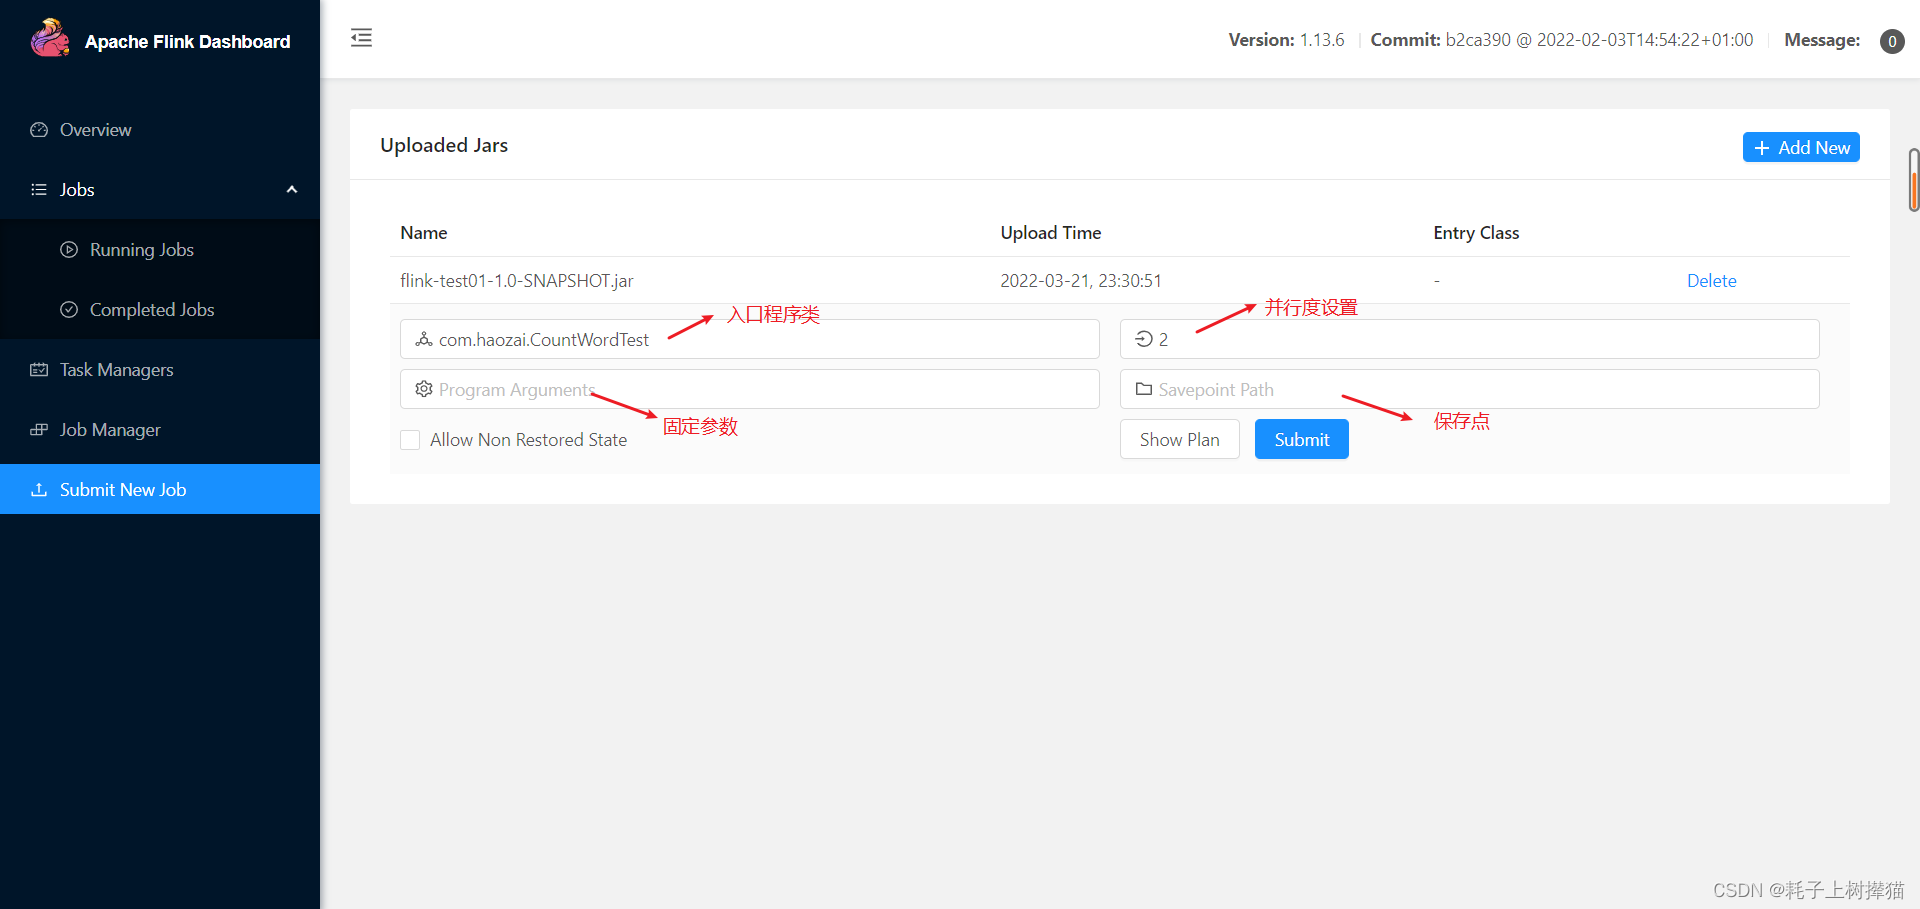
Task: Click the Task Managers schedule icon
Action: [39, 370]
